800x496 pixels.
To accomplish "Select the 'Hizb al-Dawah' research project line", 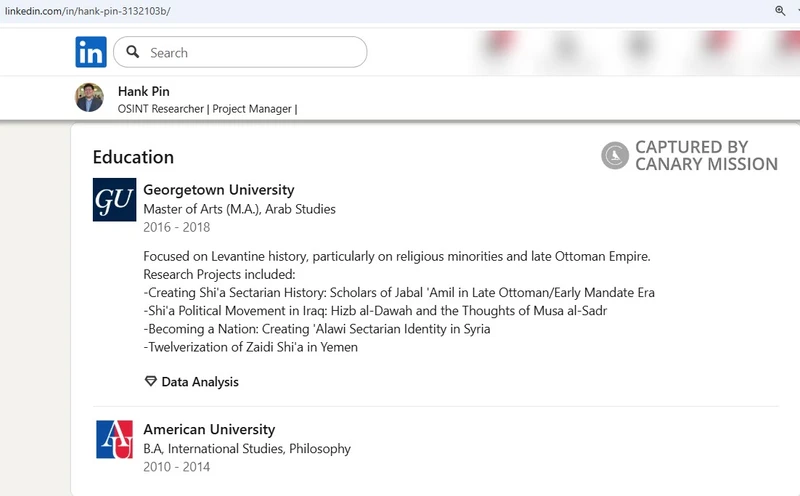I will (375, 311).
